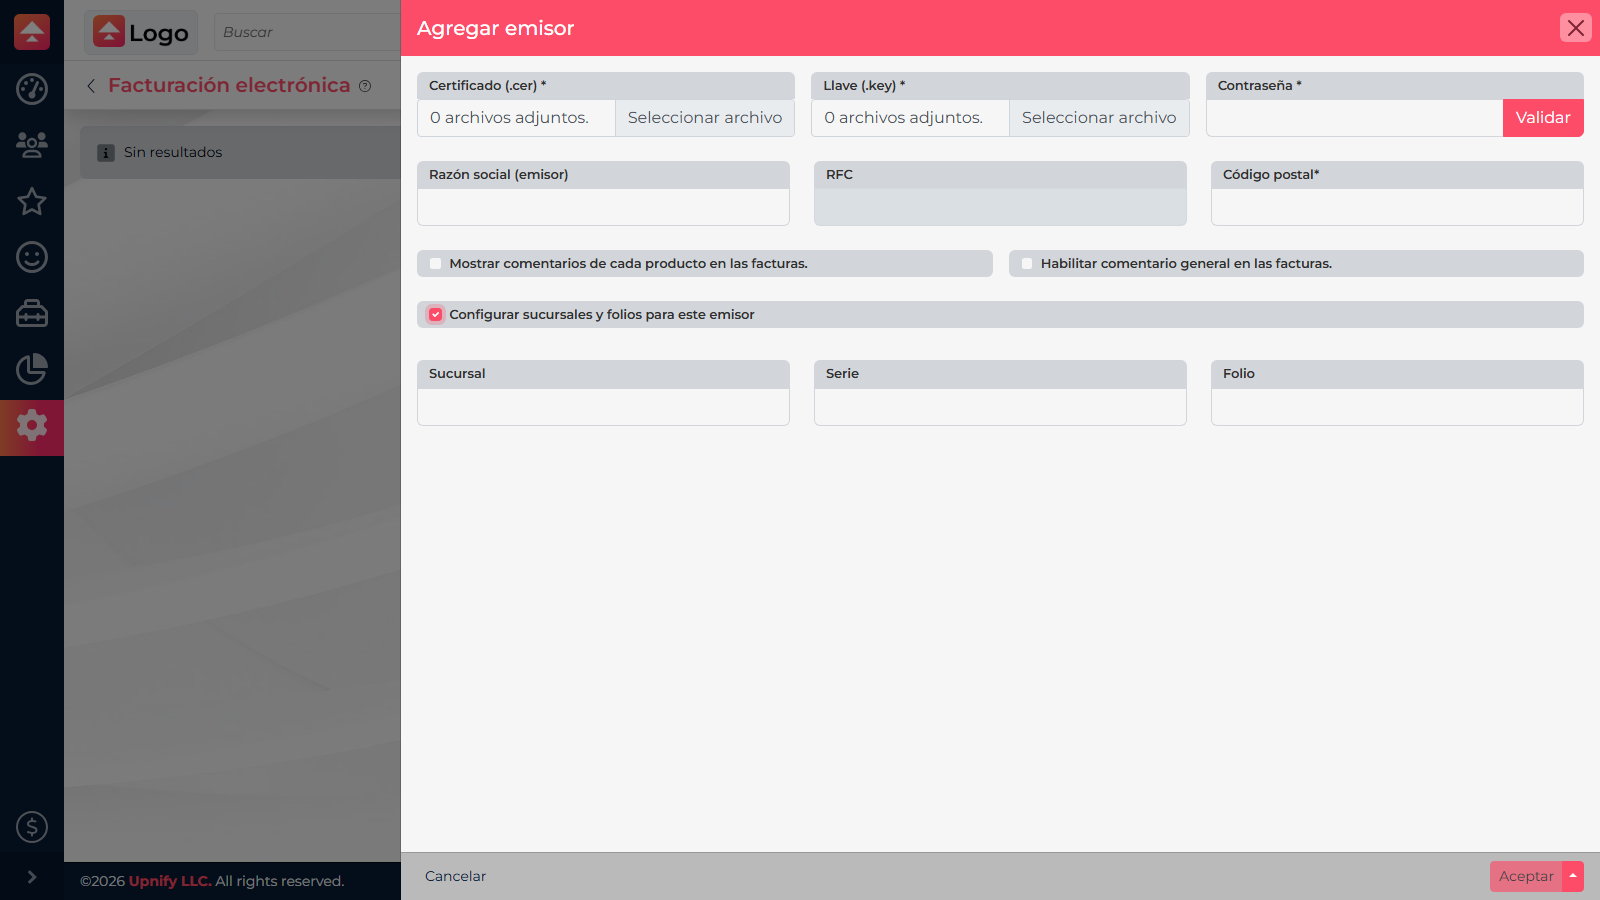
Task: Click the info icon beside Sin resultados
Action: click(x=106, y=153)
